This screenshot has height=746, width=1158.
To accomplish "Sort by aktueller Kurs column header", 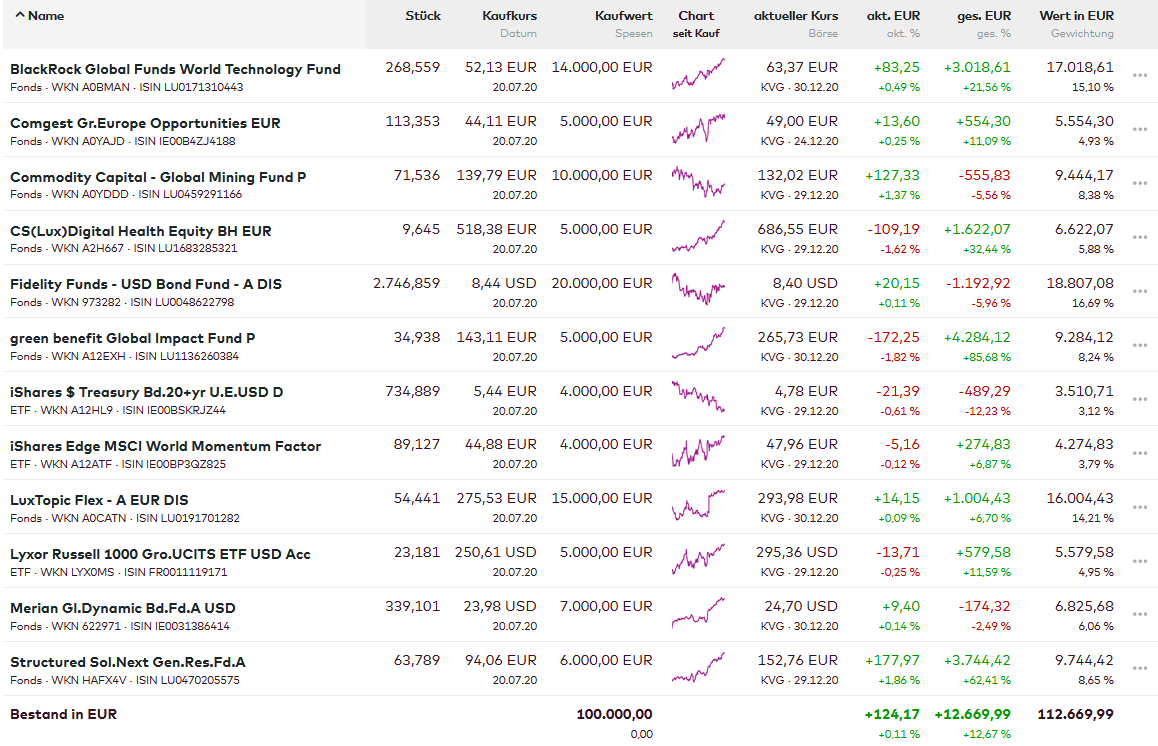I will (796, 16).
